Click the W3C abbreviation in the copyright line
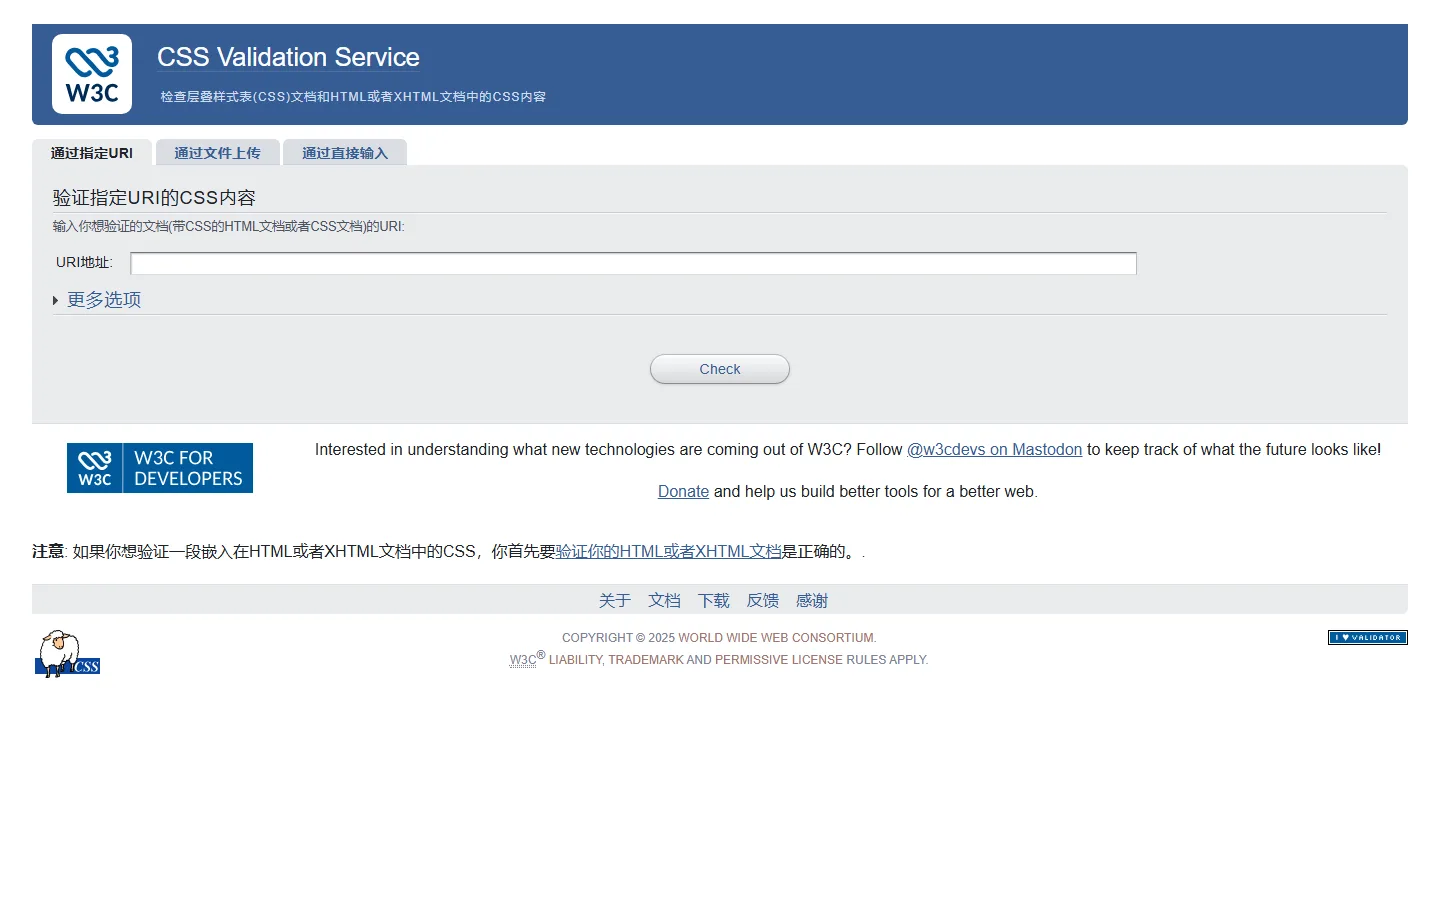 (x=523, y=660)
